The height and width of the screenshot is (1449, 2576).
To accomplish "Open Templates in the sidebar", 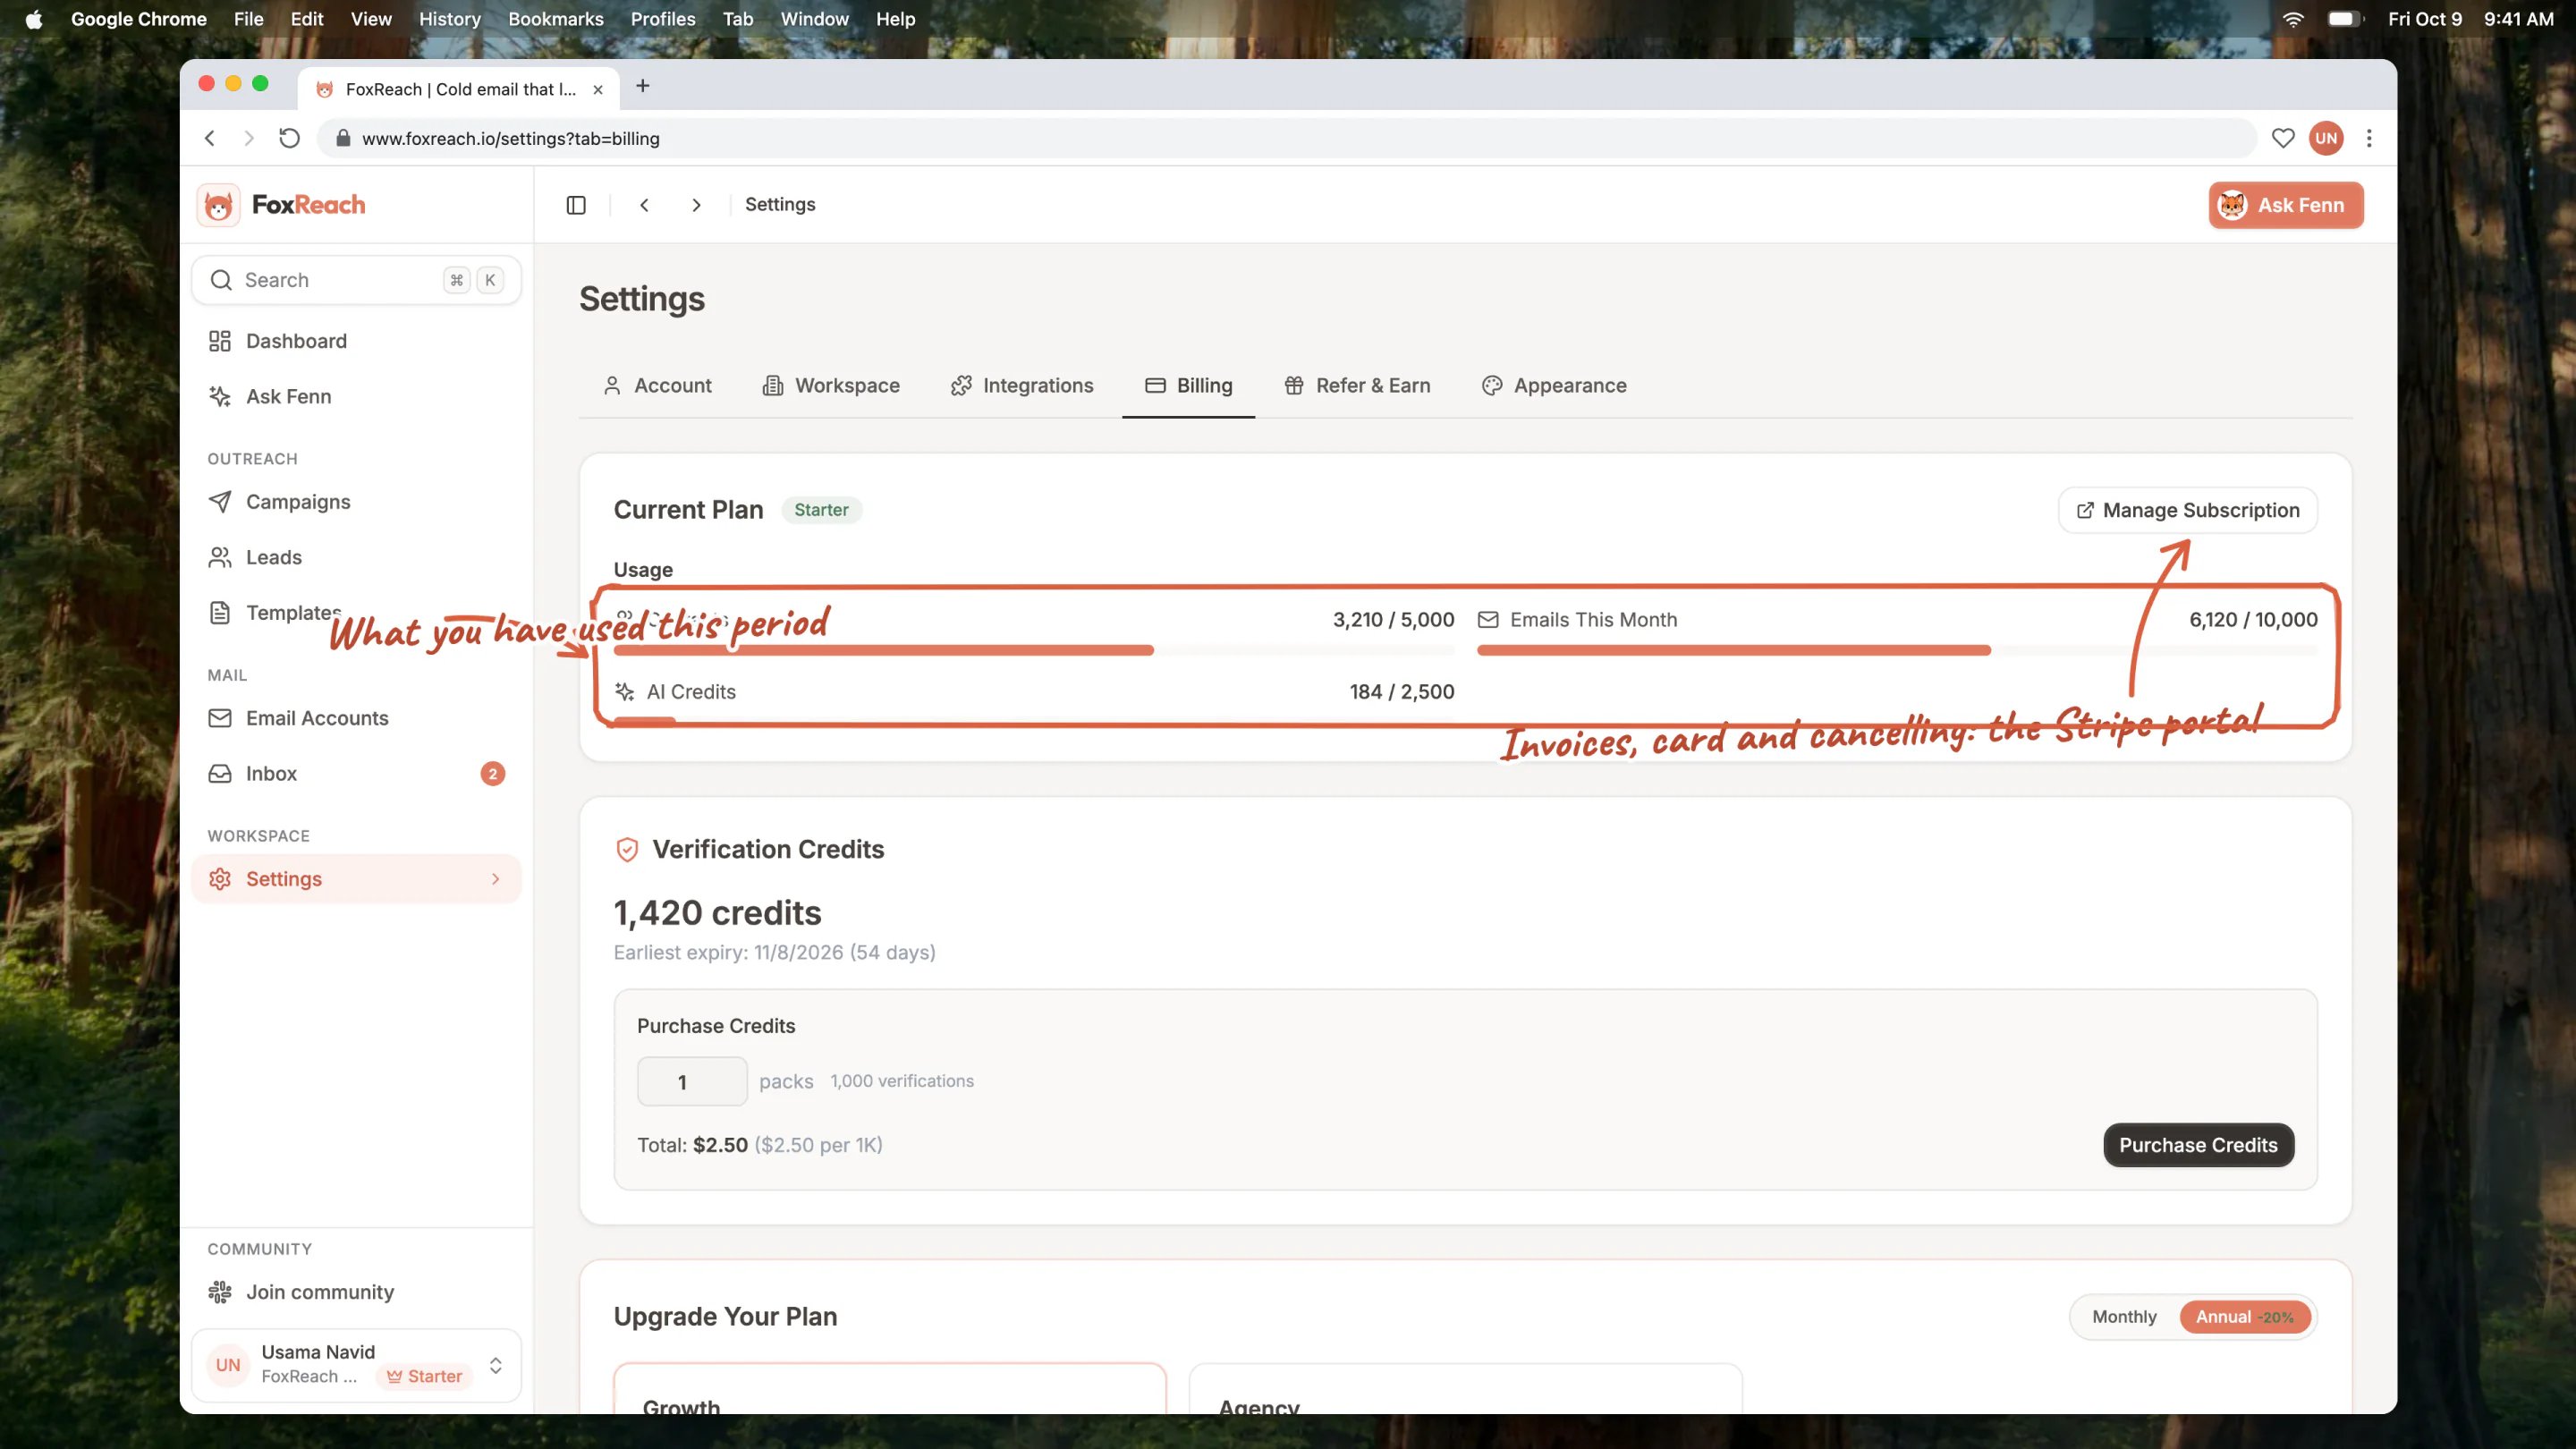I will point(356,612).
